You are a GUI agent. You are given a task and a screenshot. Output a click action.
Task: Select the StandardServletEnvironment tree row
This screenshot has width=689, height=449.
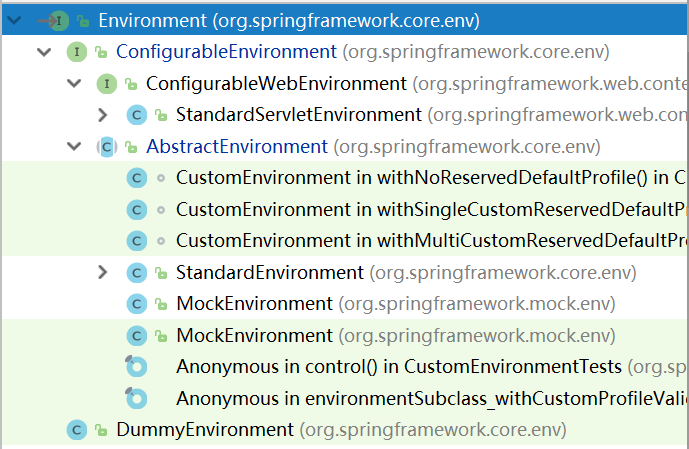[x=344, y=115]
